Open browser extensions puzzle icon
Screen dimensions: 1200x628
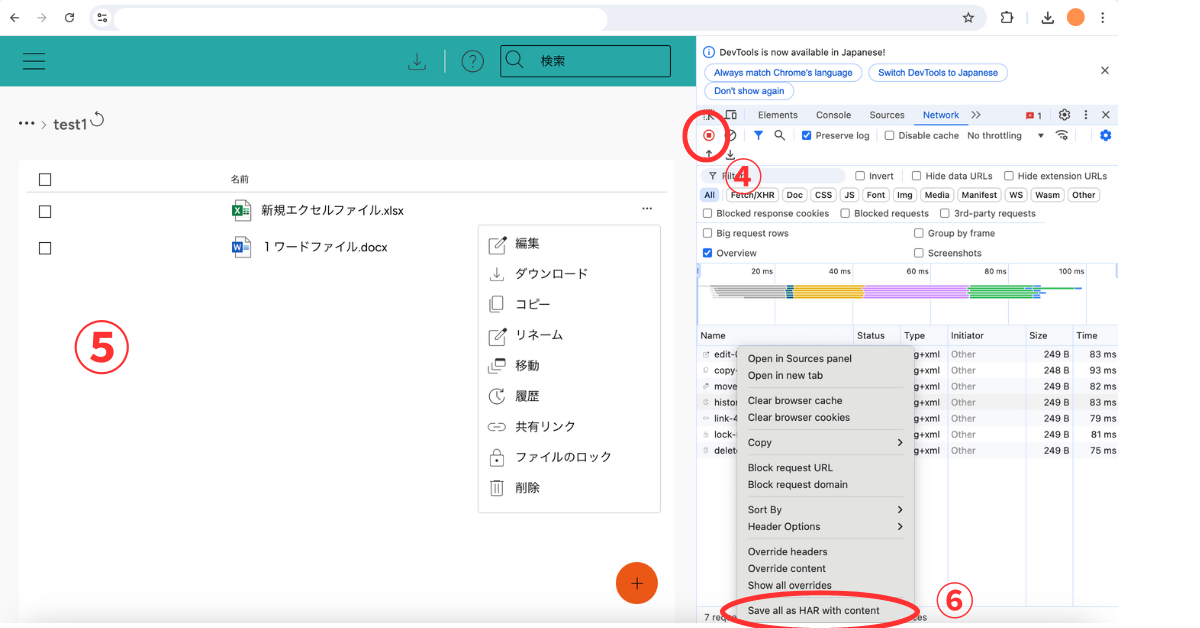point(1007,18)
